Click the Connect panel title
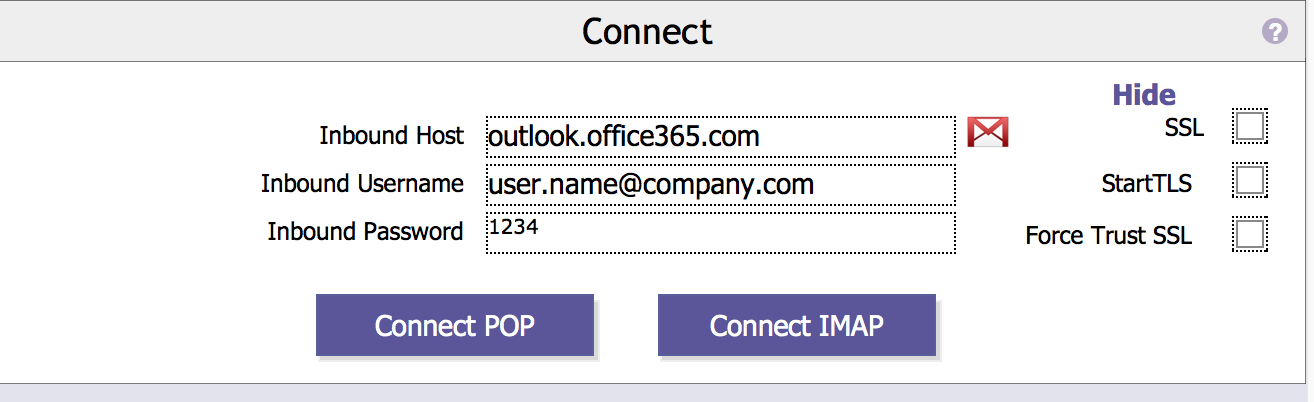The width and height of the screenshot is (1314, 402). [x=647, y=32]
